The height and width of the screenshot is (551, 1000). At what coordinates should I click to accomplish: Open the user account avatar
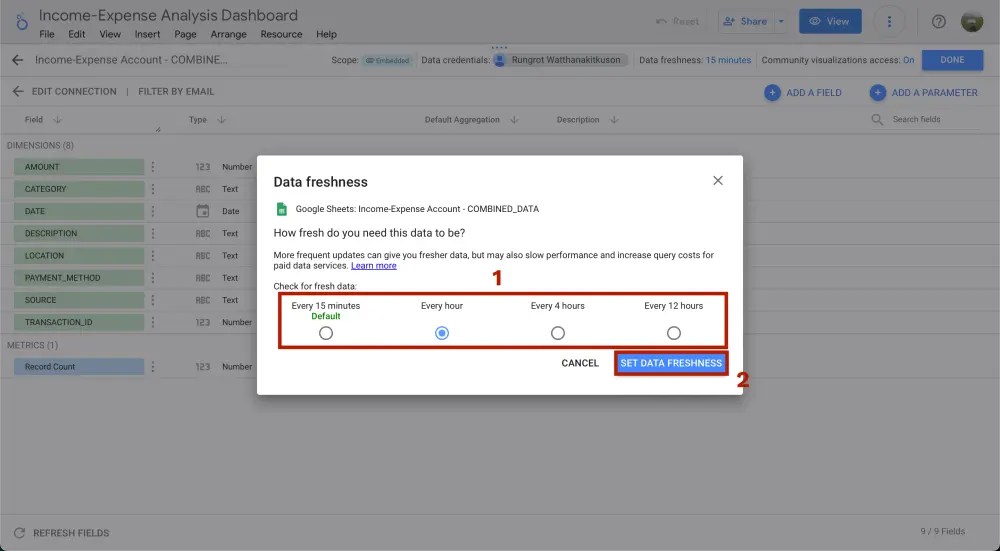[x=972, y=22]
